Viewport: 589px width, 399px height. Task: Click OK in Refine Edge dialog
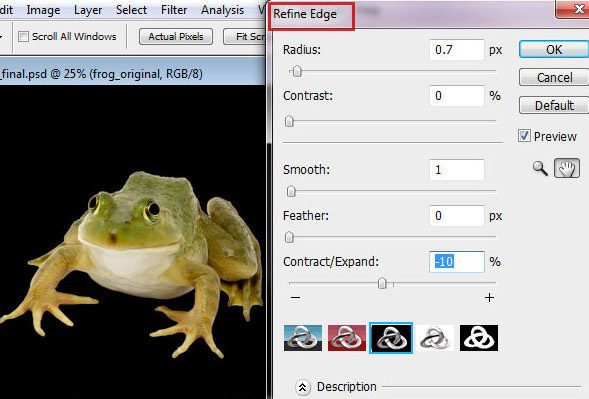[x=554, y=50]
